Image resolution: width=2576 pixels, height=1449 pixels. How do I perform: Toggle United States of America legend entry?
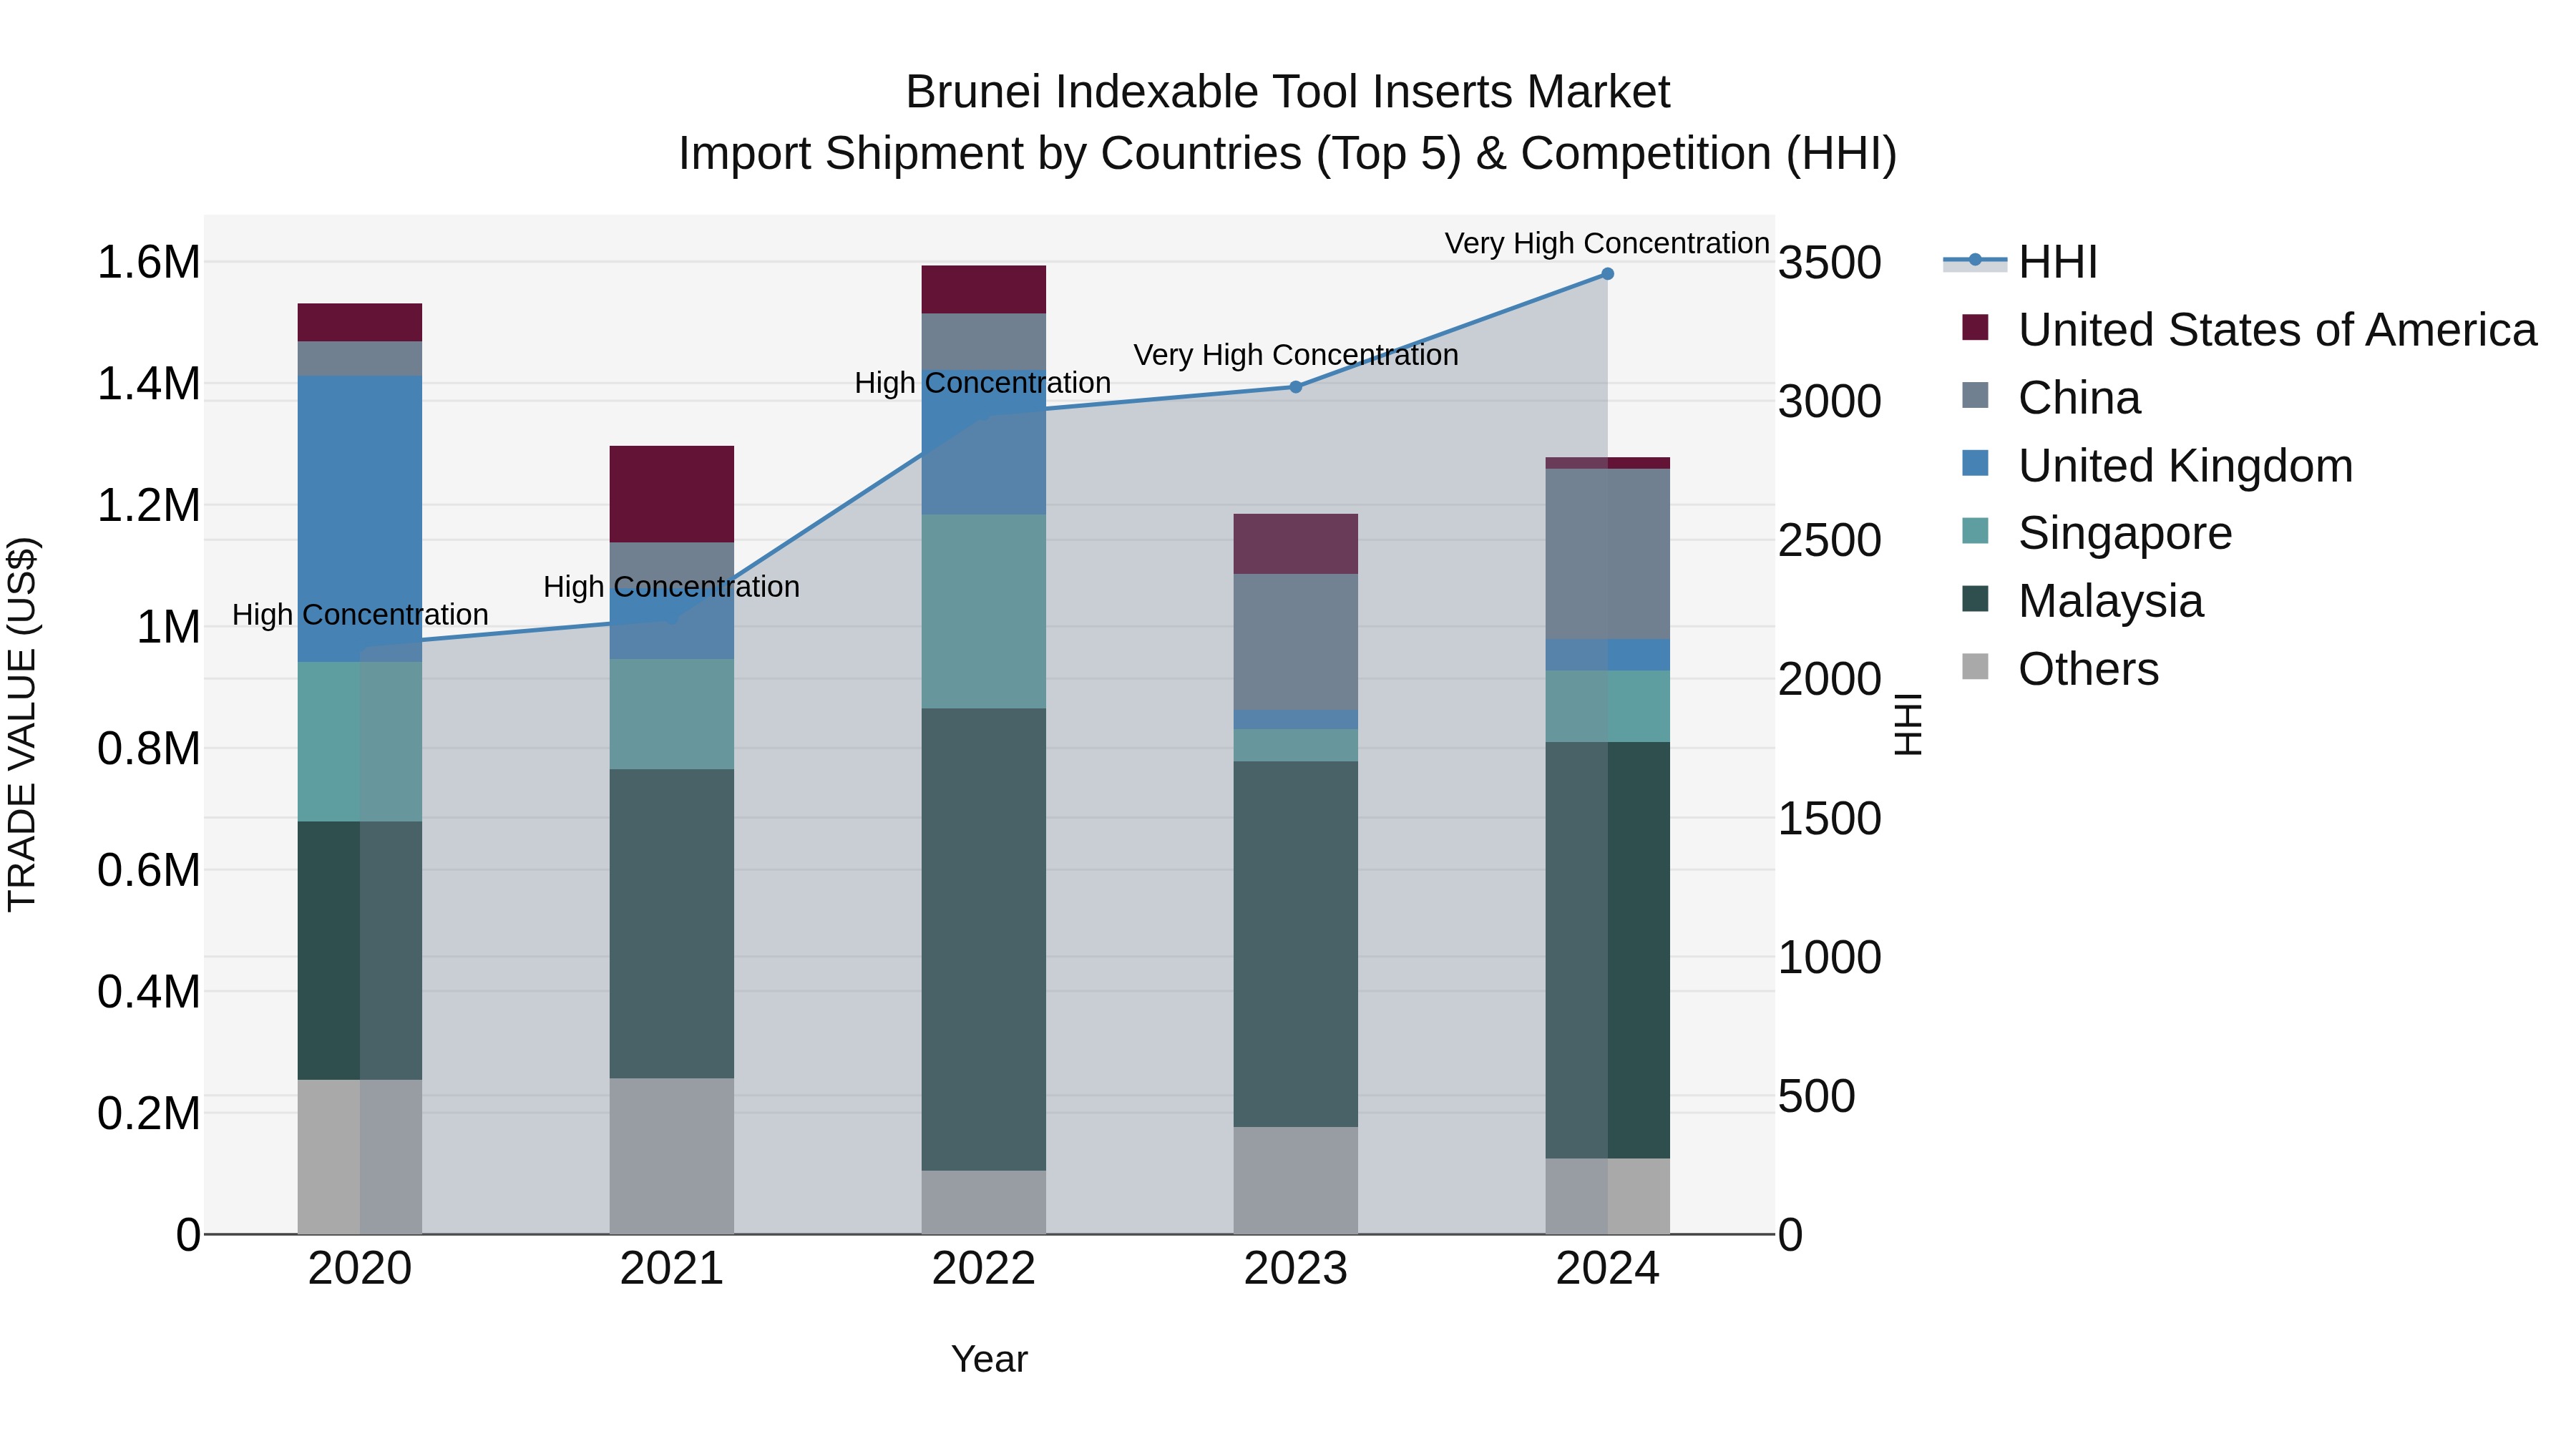point(2249,330)
